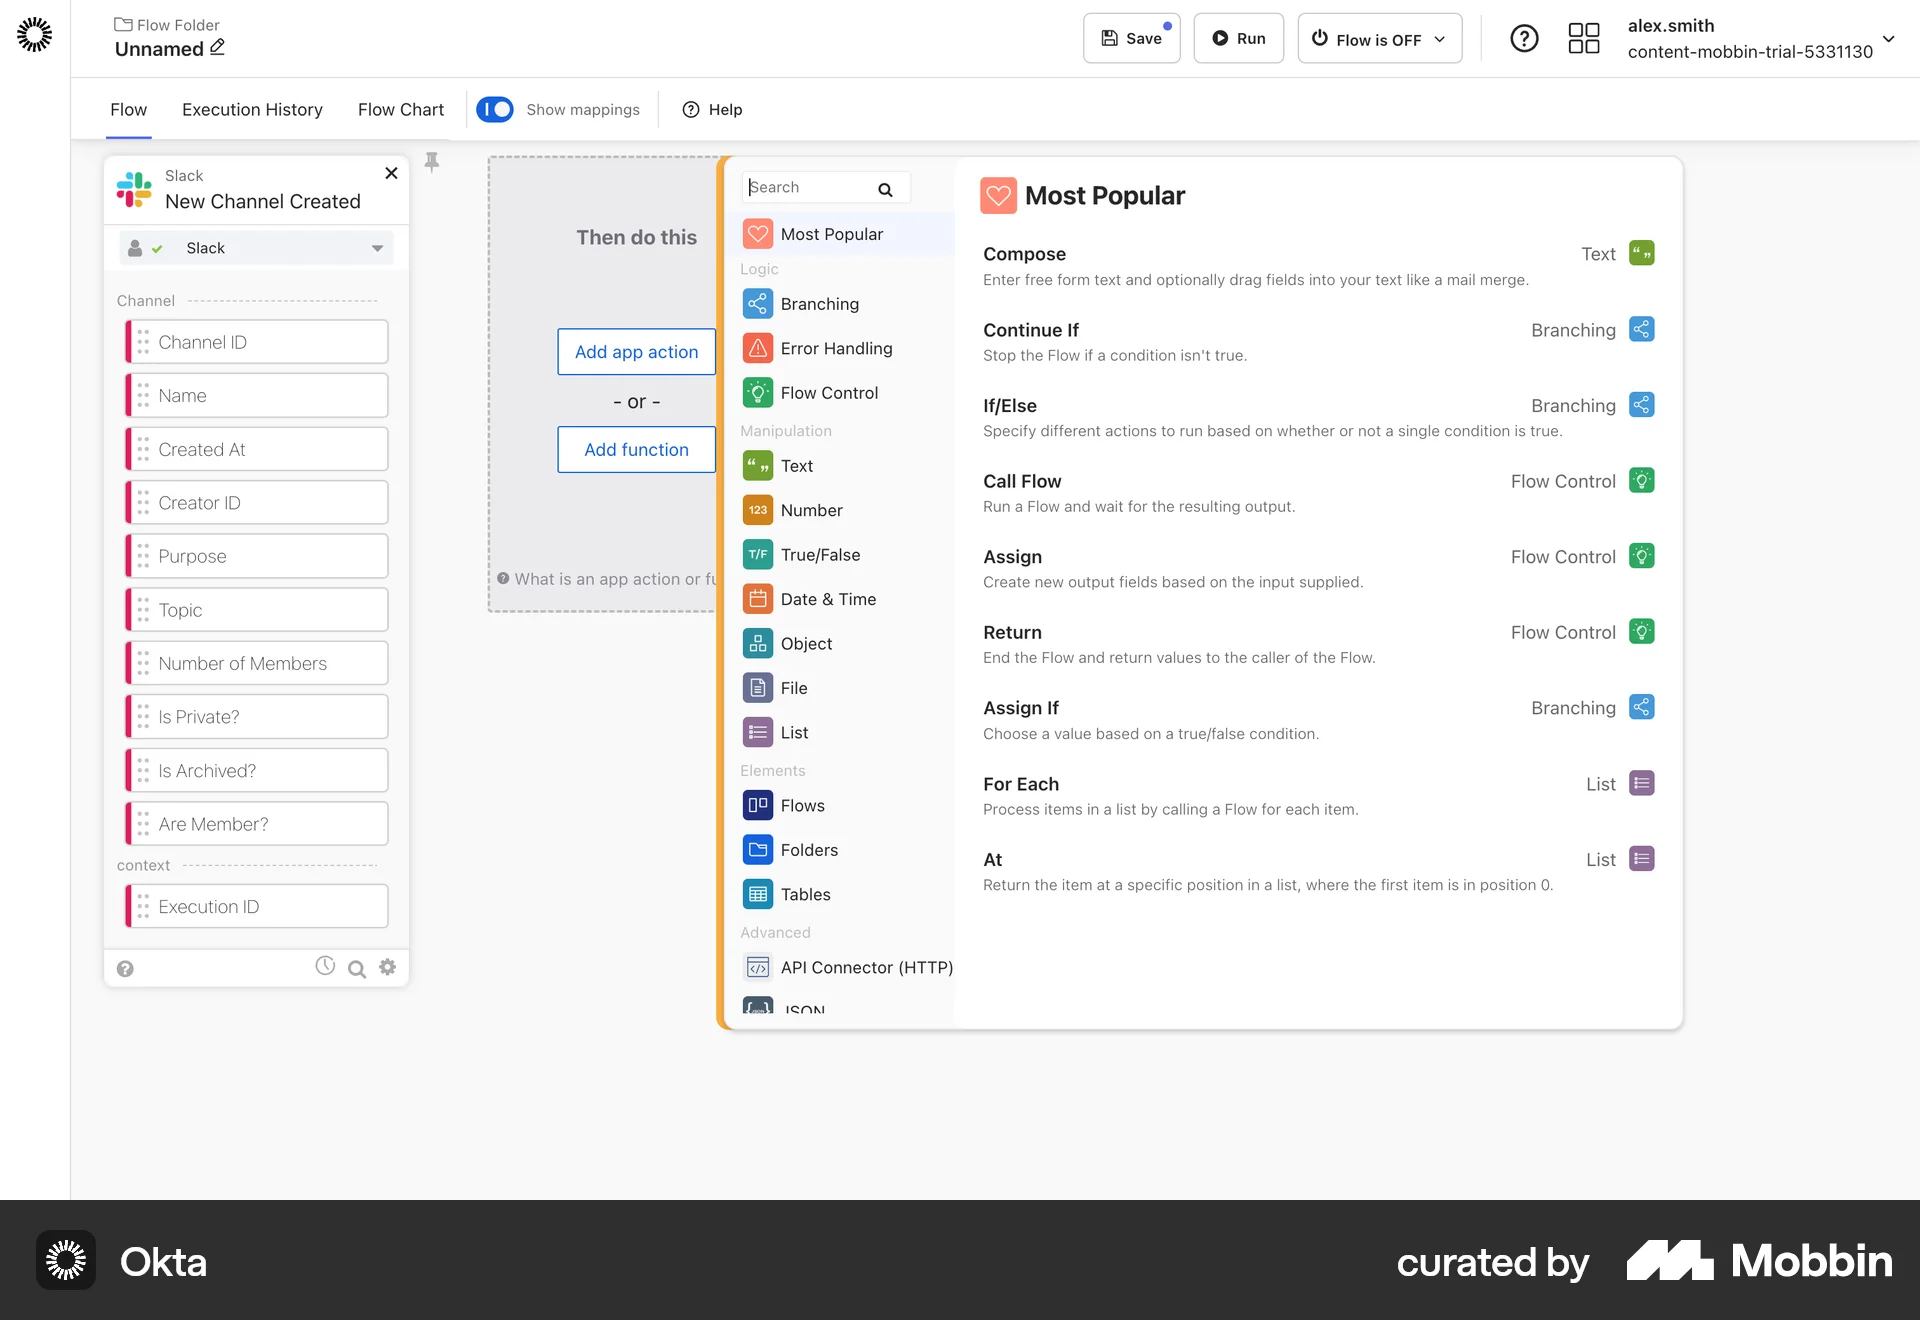Click the Number (123) function icon
1920x1320 pixels.
(757, 510)
